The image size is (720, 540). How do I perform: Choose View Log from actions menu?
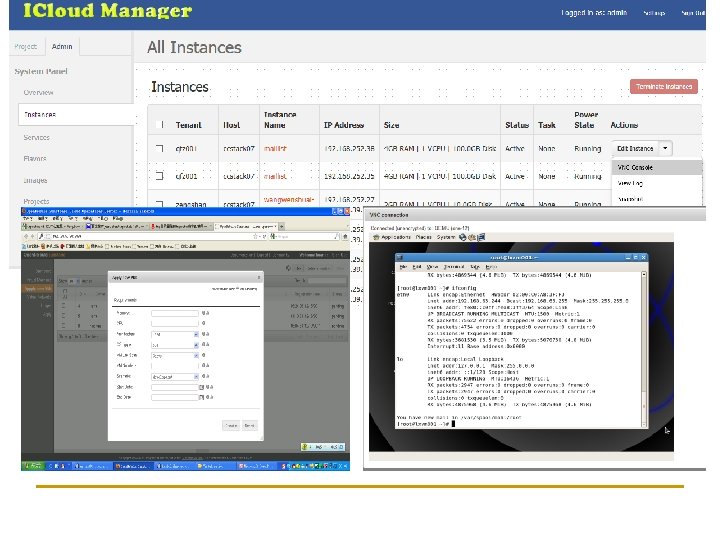point(630,183)
